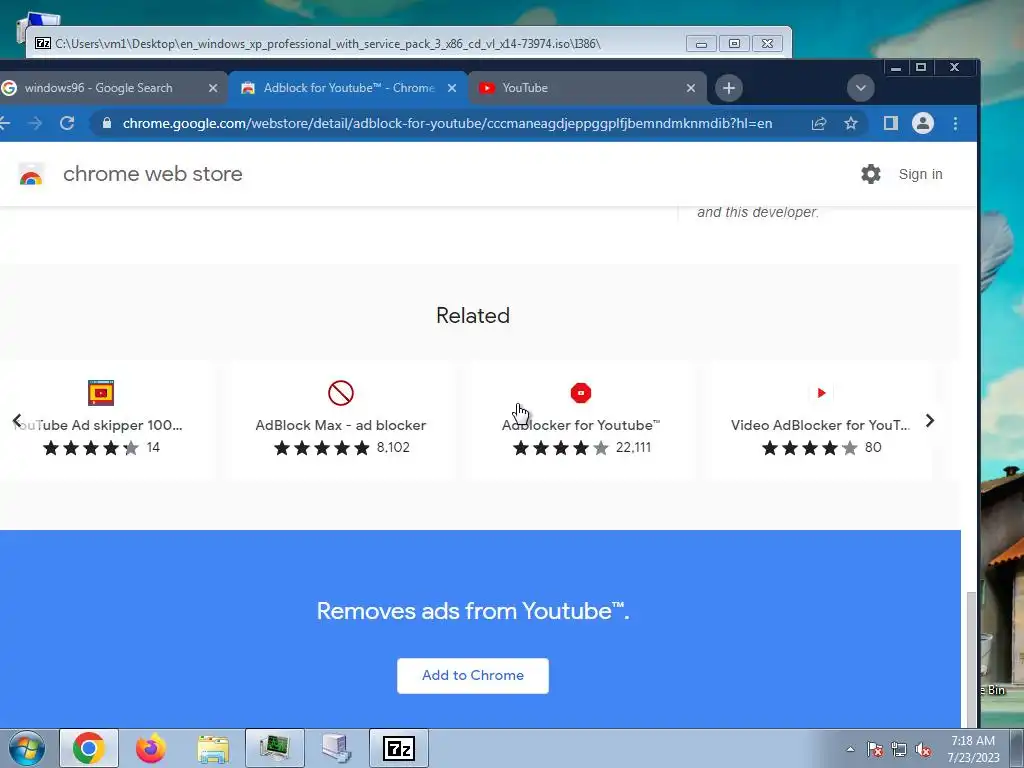Open web store settings gear

click(871, 174)
